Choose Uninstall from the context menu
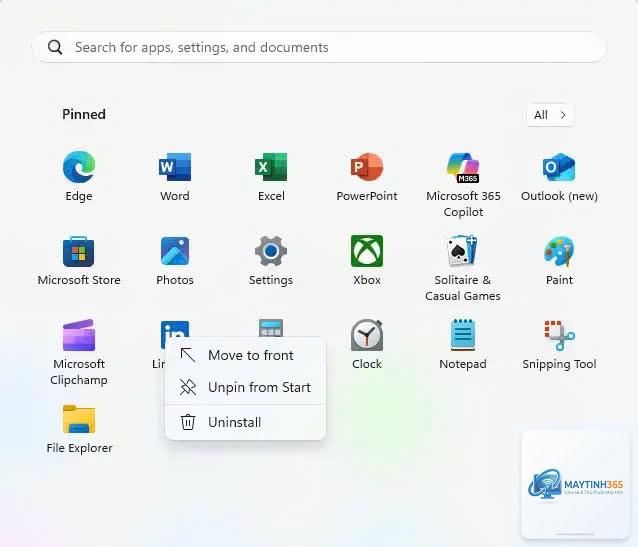 (246, 422)
